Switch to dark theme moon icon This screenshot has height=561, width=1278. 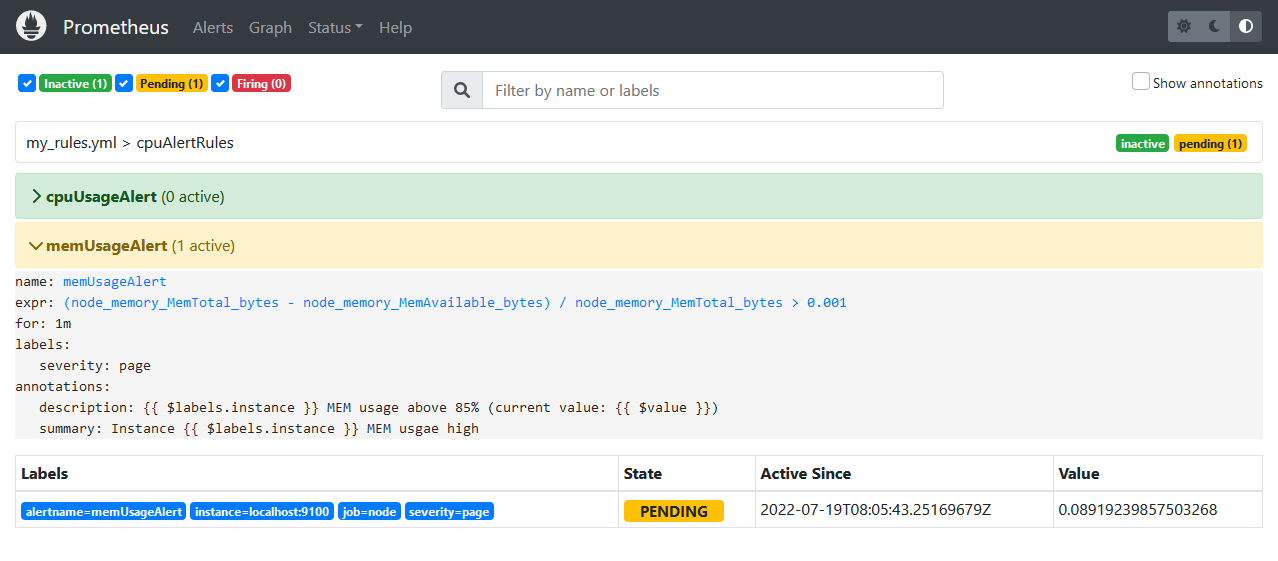[1215, 27]
